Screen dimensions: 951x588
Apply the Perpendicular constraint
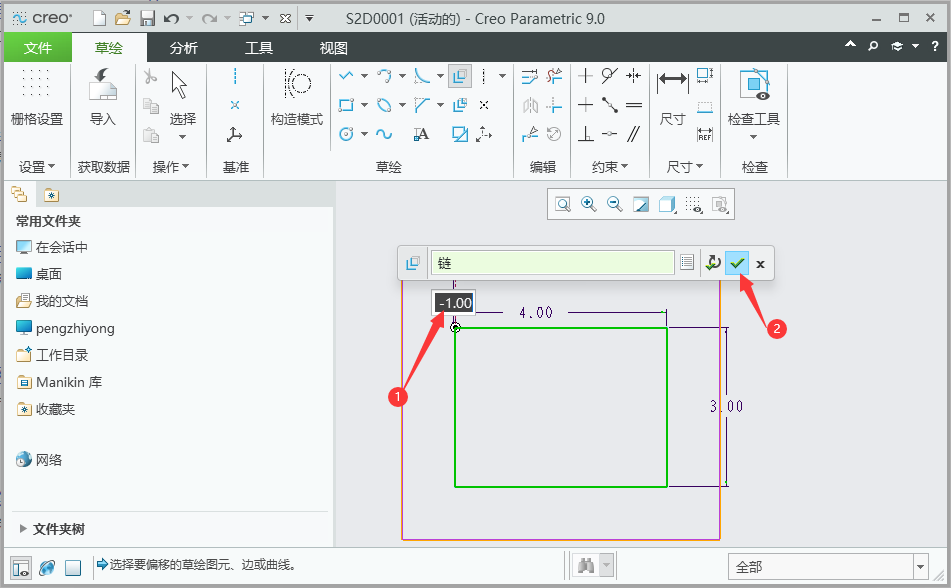[x=585, y=134]
